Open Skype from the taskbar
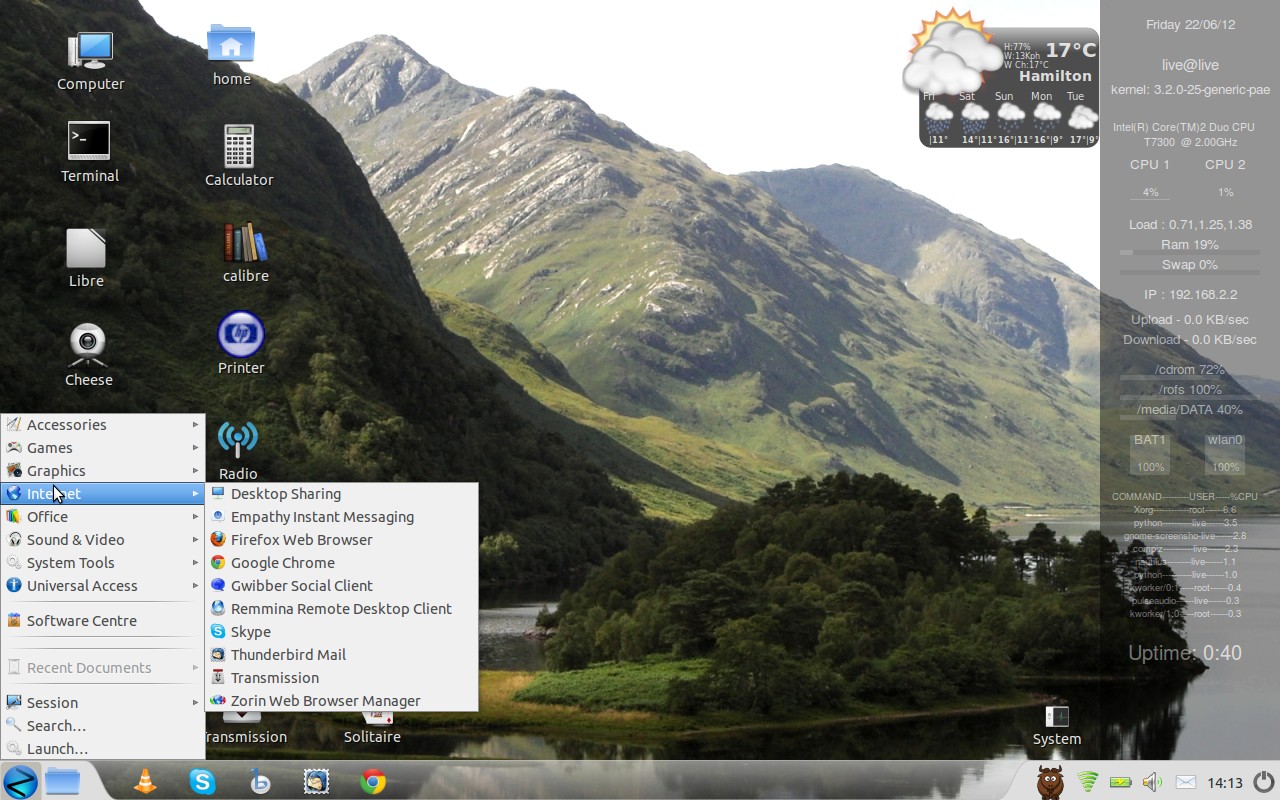Image resolution: width=1280 pixels, height=800 pixels. [x=202, y=781]
